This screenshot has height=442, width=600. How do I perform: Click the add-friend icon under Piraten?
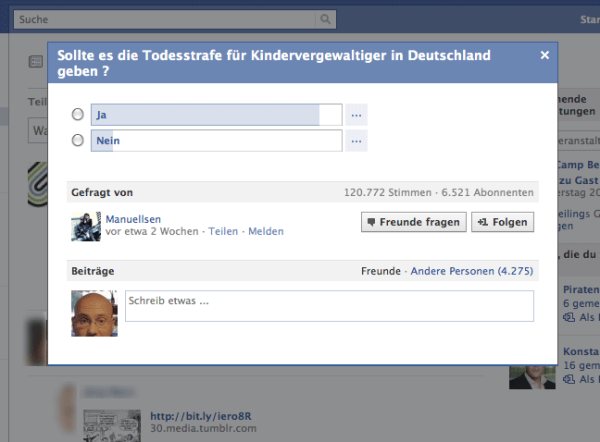tap(569, 317)
